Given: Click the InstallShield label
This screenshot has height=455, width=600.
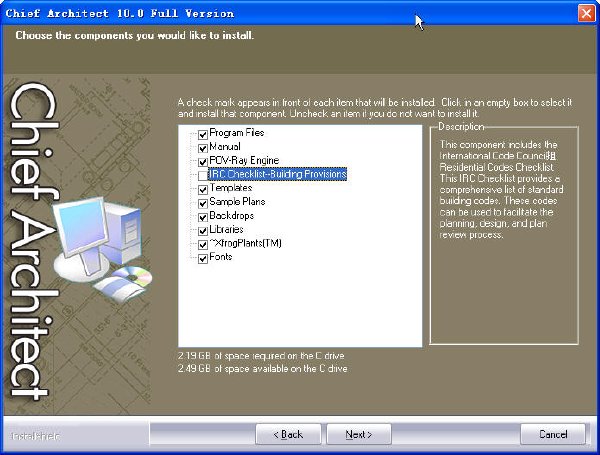Looking at the screenshot, I should point(36,436).
